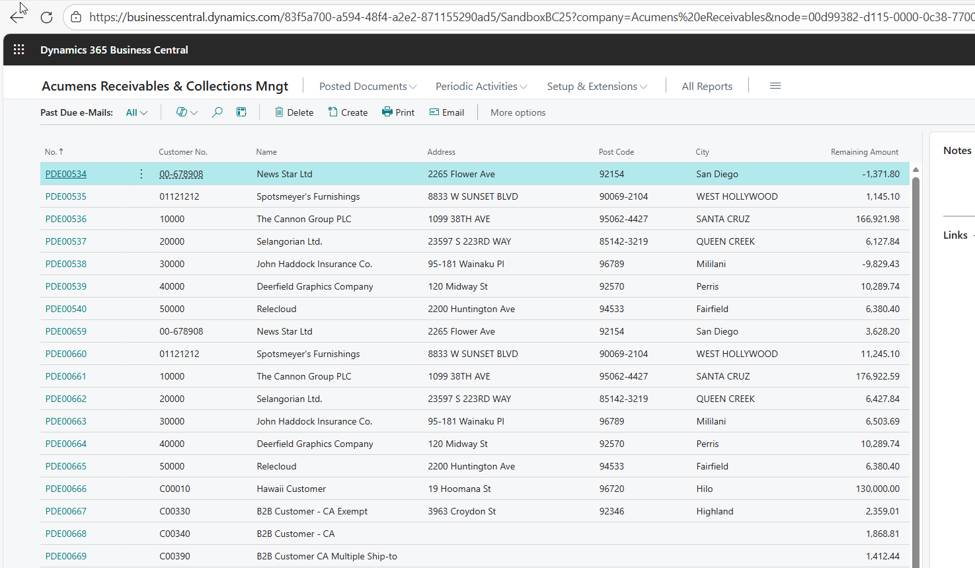Select B2B Customer CA Multiple Ship-to cell
This screenshot has width=975, height=568.
tap(326, 556)
